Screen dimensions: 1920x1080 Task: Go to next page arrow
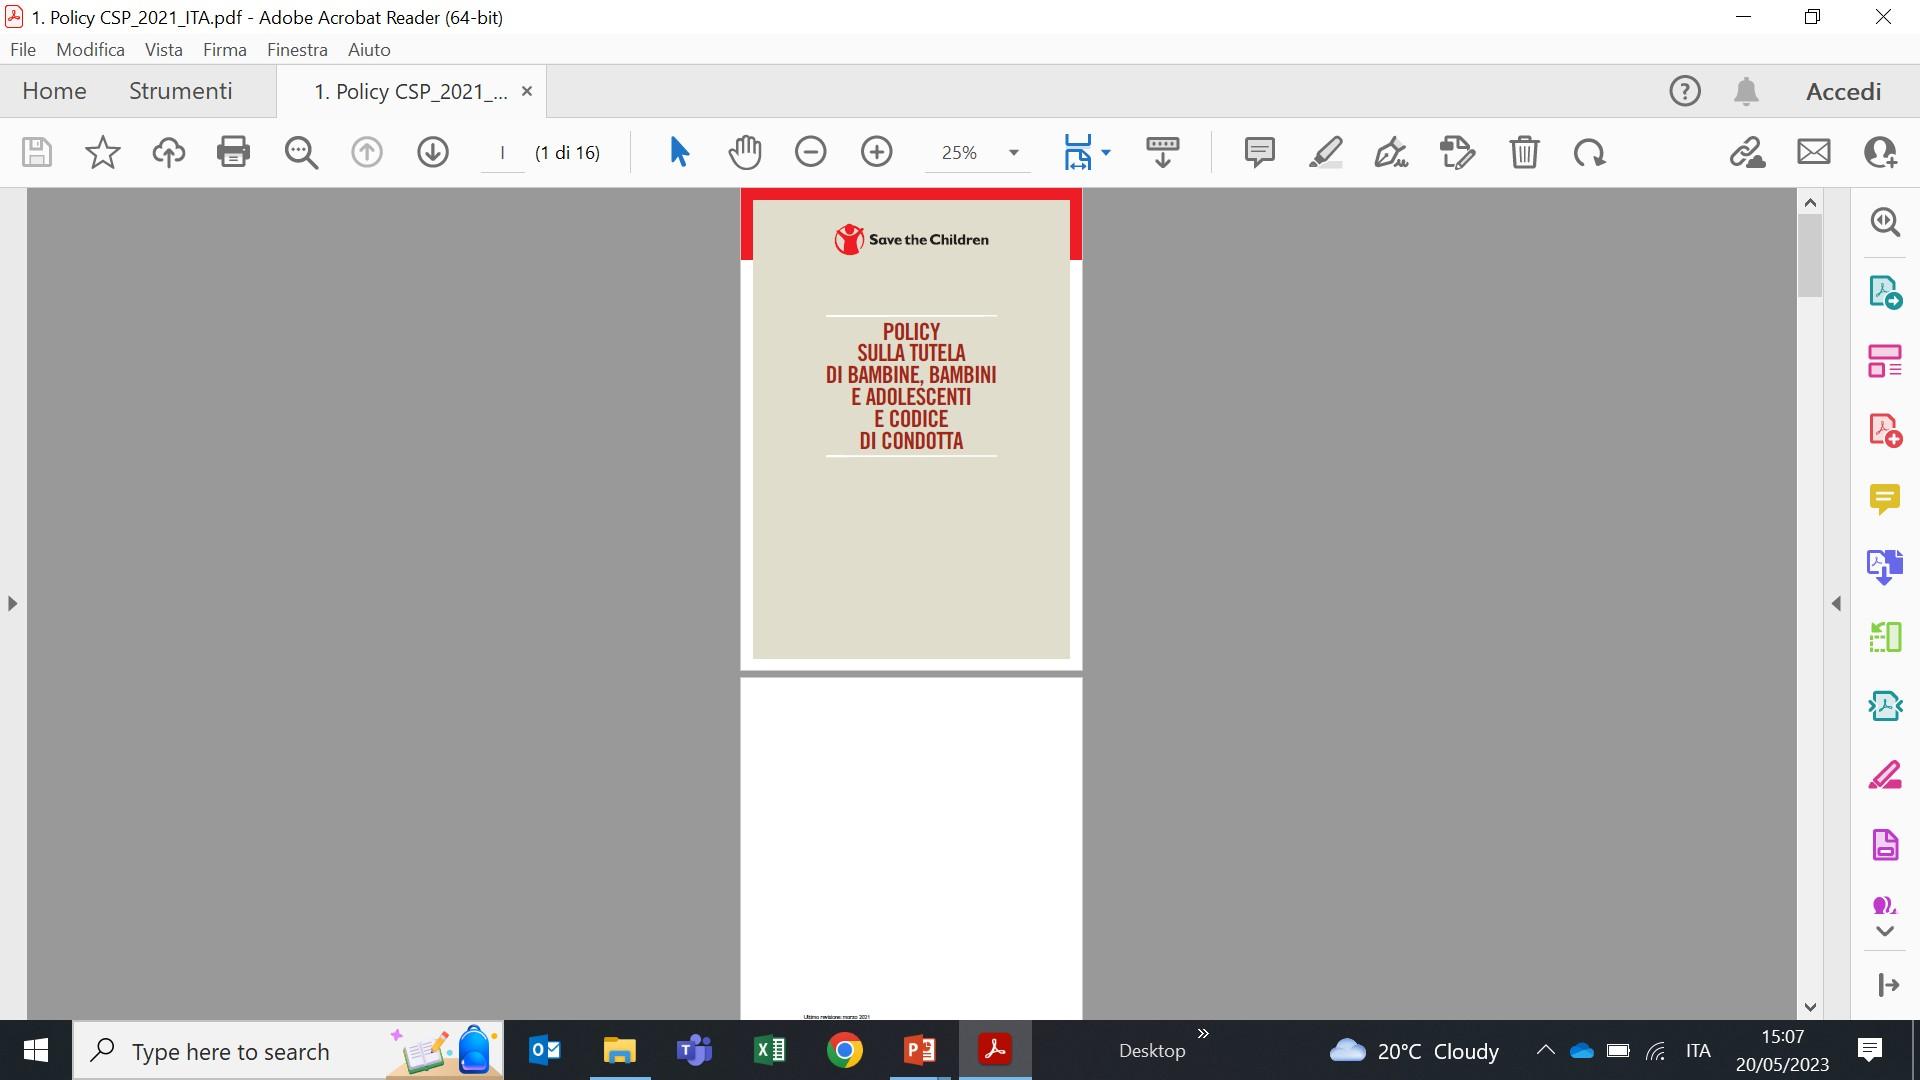tap(433, 152)
